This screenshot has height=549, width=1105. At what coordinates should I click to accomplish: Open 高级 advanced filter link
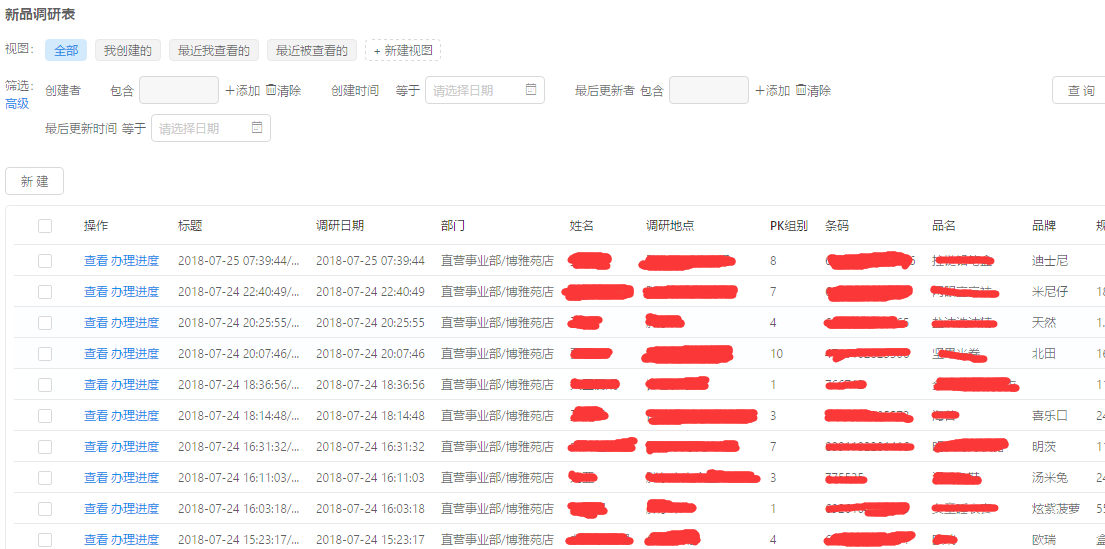[x=17, y=104]
